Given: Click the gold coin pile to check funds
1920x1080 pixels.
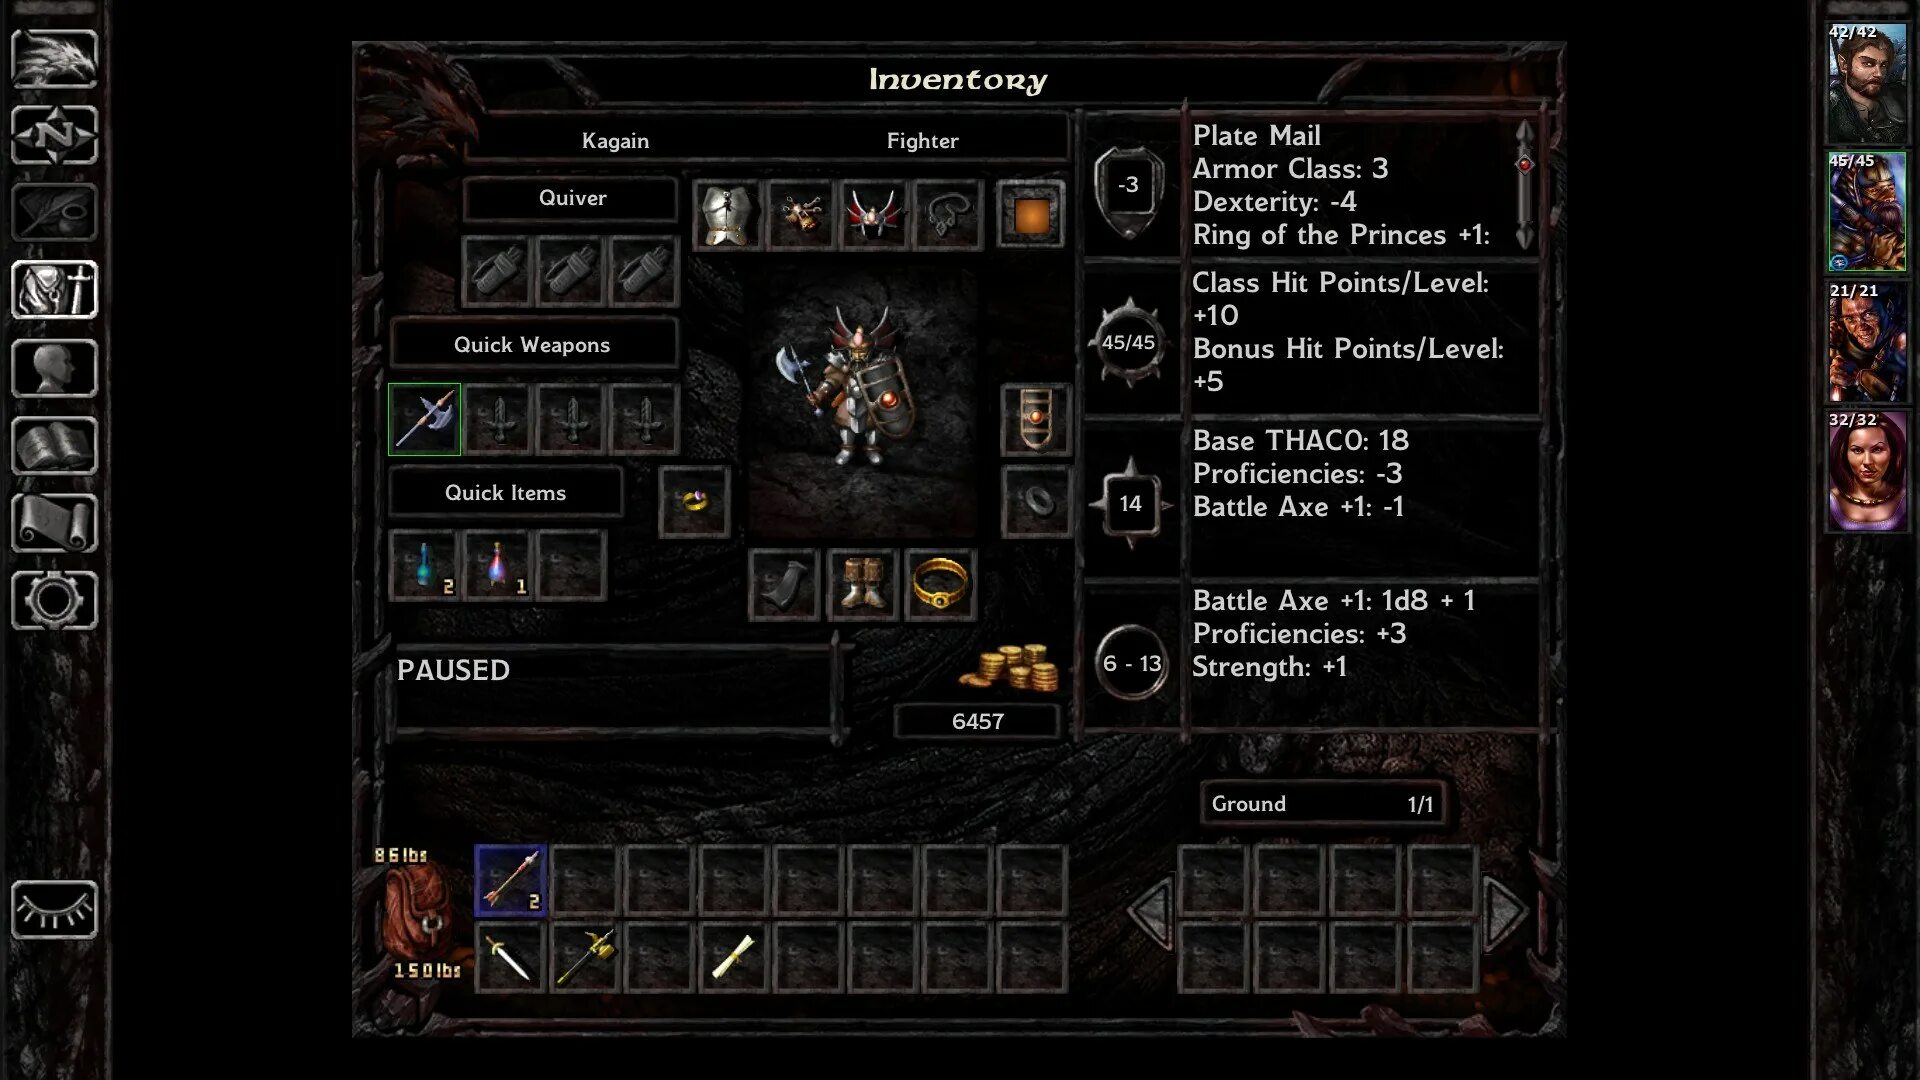Looking at the screenshot, I should click(1009, 666).
